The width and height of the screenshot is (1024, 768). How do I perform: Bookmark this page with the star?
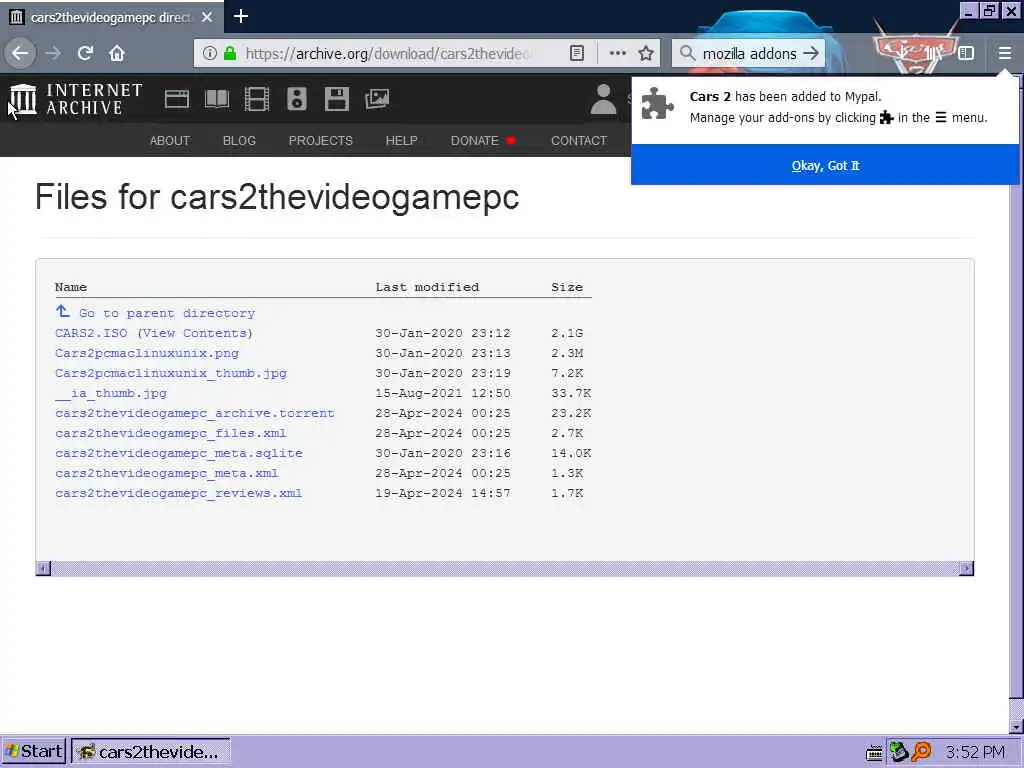(x=646, y=53)
